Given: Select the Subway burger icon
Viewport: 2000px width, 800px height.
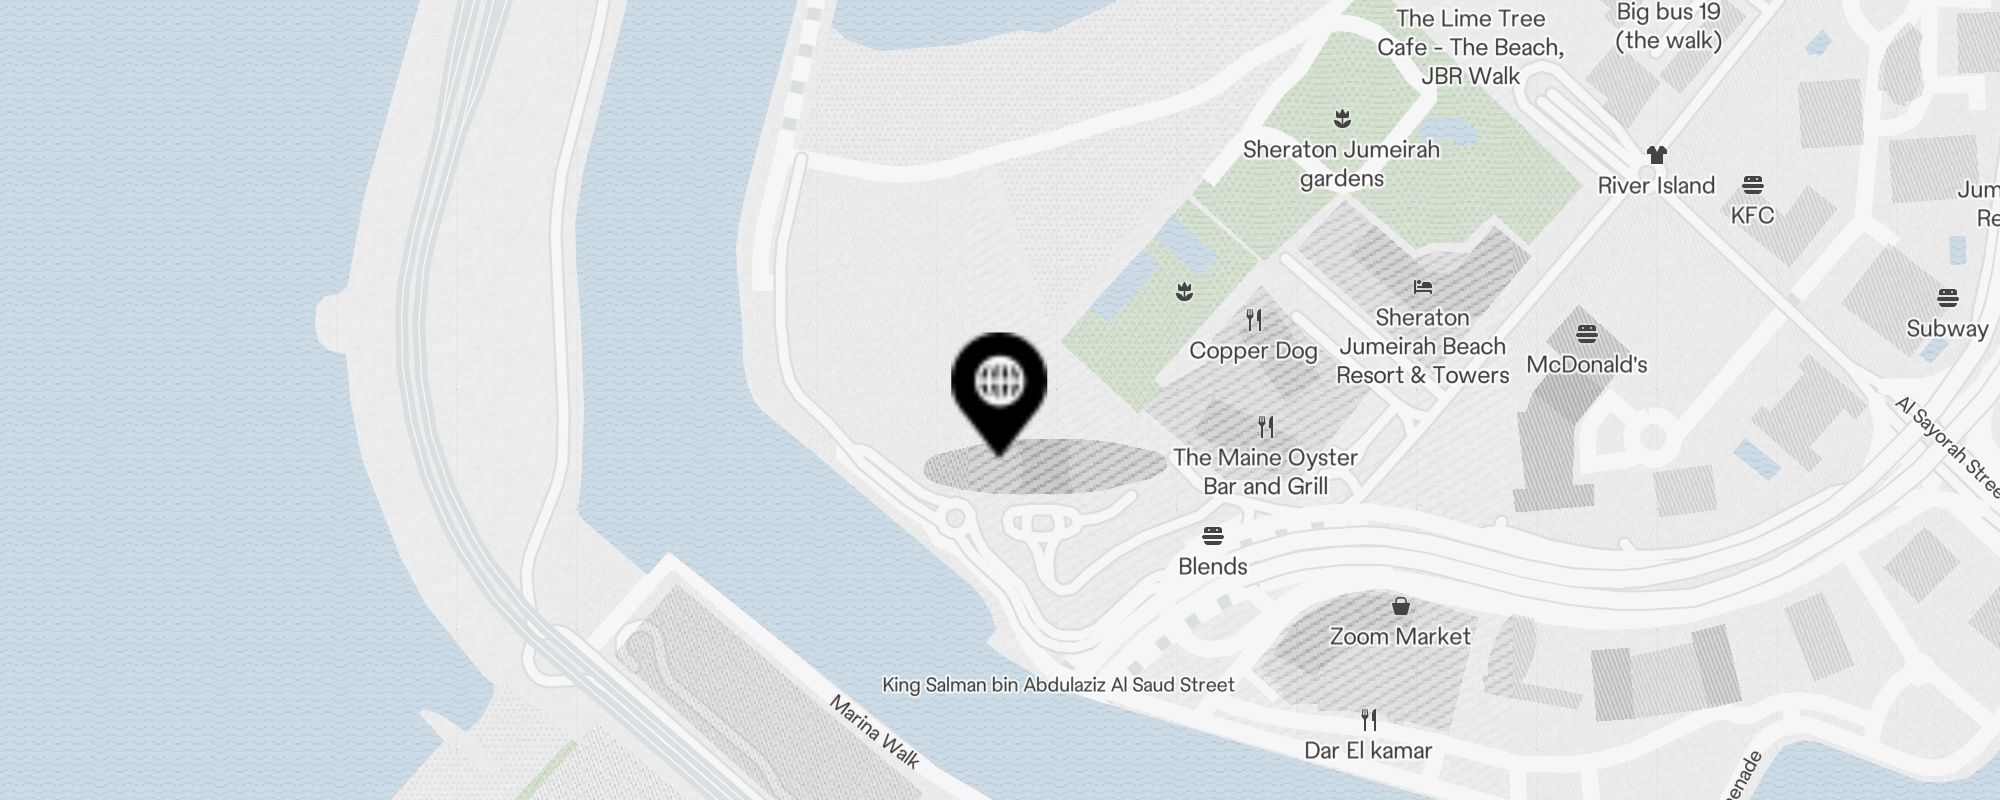Looking at the screenshot, I should 1947,298.
